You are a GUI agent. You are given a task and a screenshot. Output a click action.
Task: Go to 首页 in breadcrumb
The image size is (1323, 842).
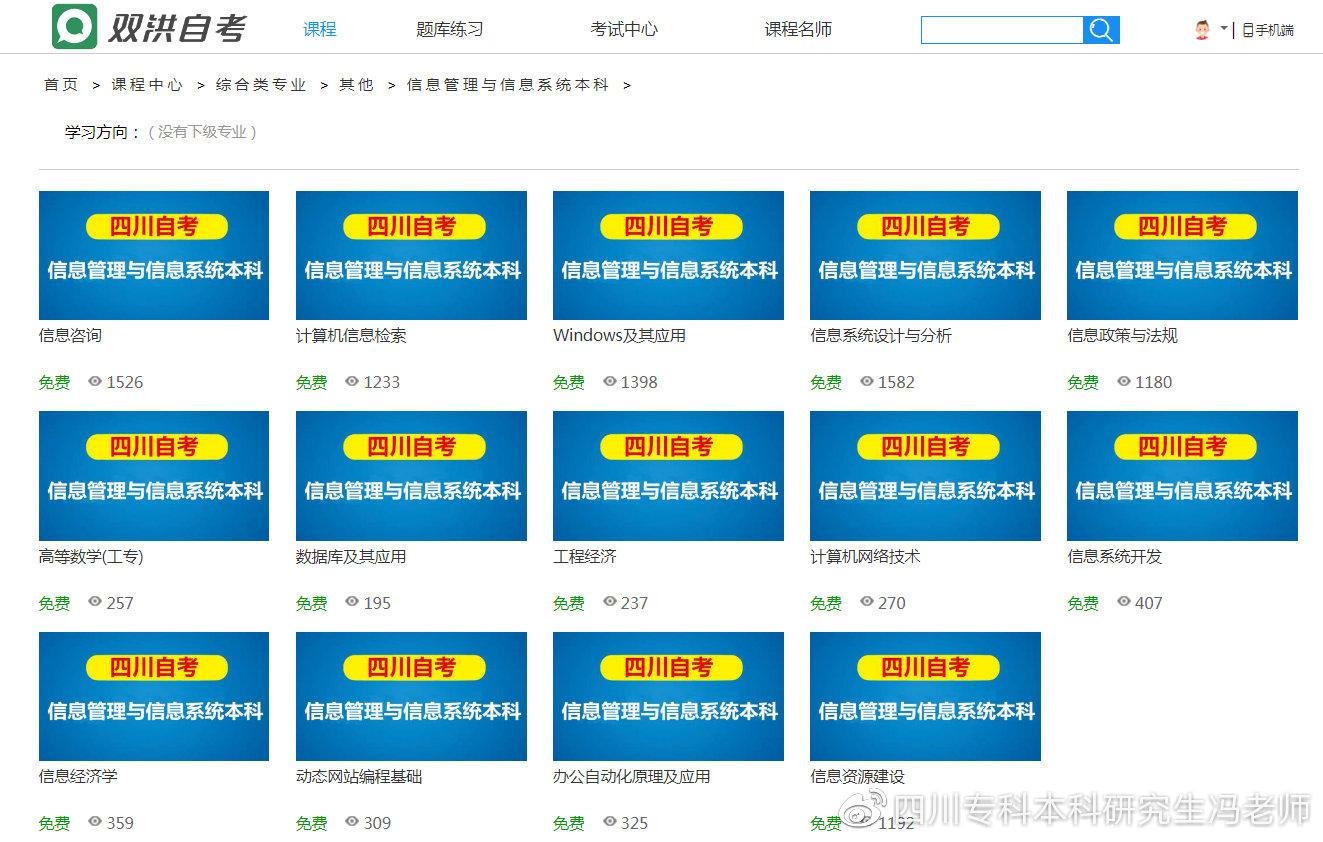[x=61, y=85]
